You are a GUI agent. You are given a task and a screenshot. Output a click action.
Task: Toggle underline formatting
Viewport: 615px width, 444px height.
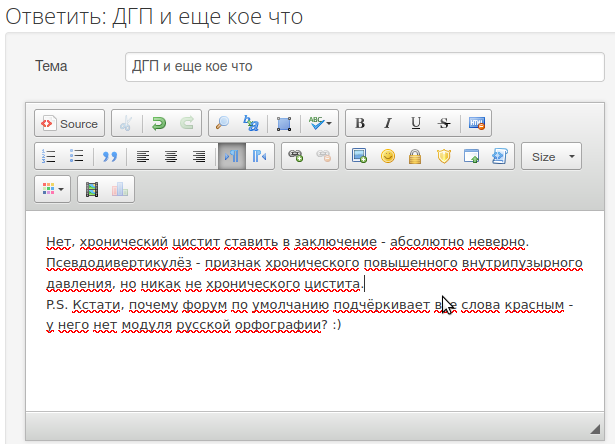415,123
